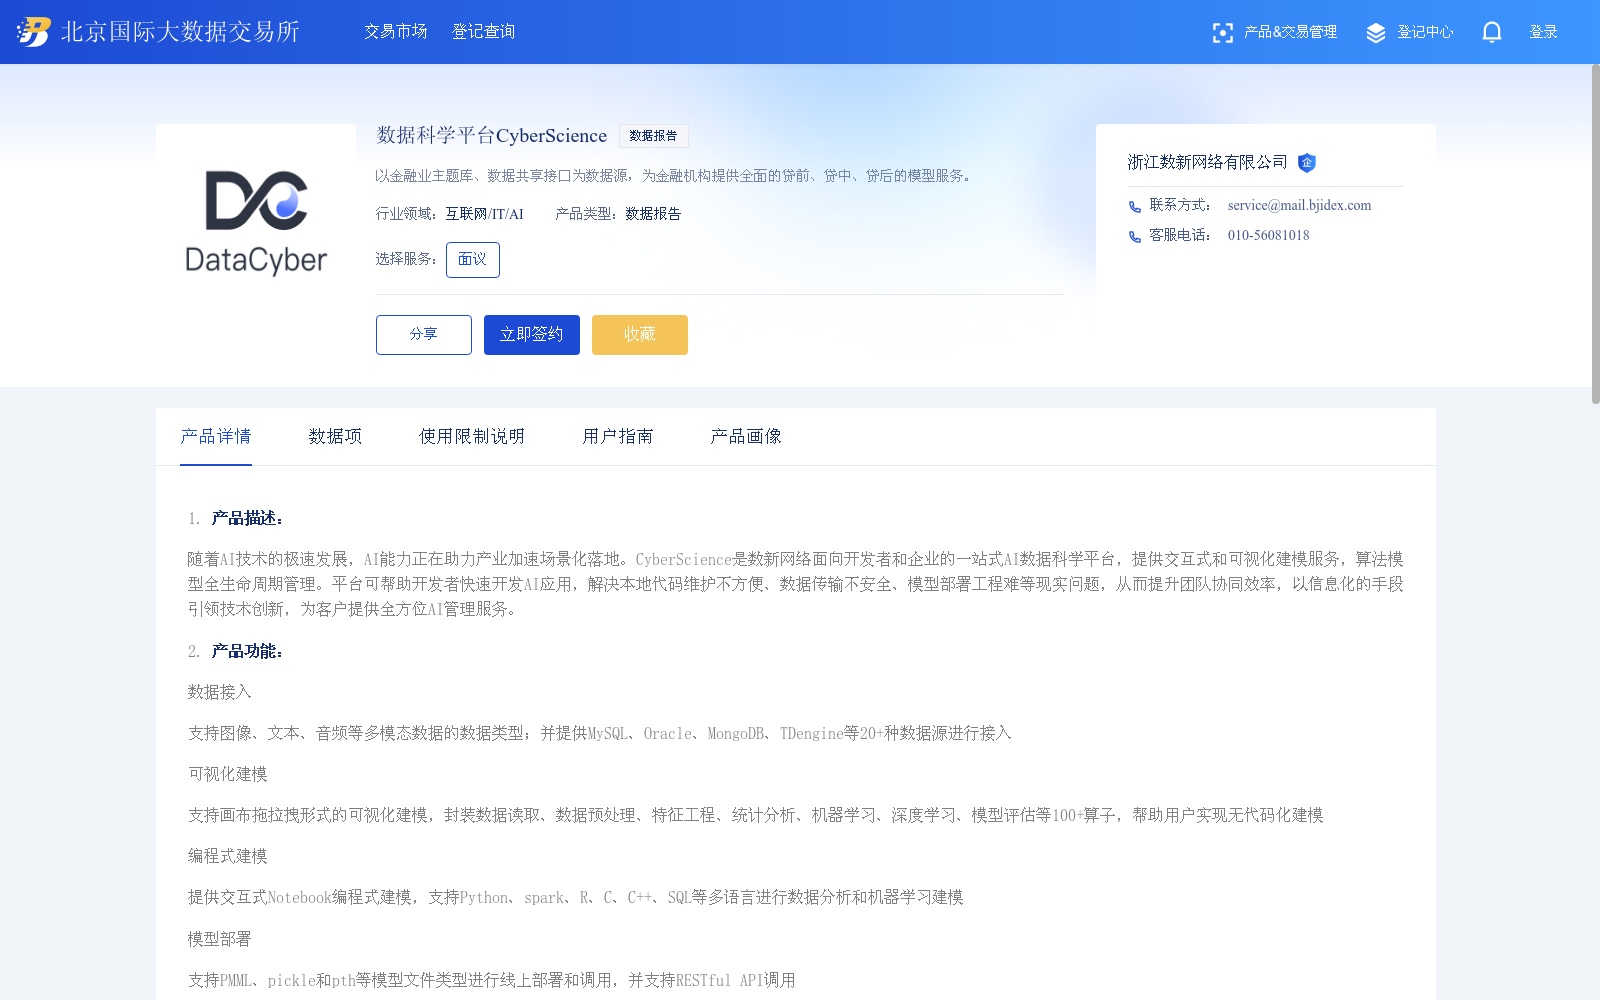Go to 产品&交易管理
This screenshot has width=1600, height=1000.
pos(1290,32)
